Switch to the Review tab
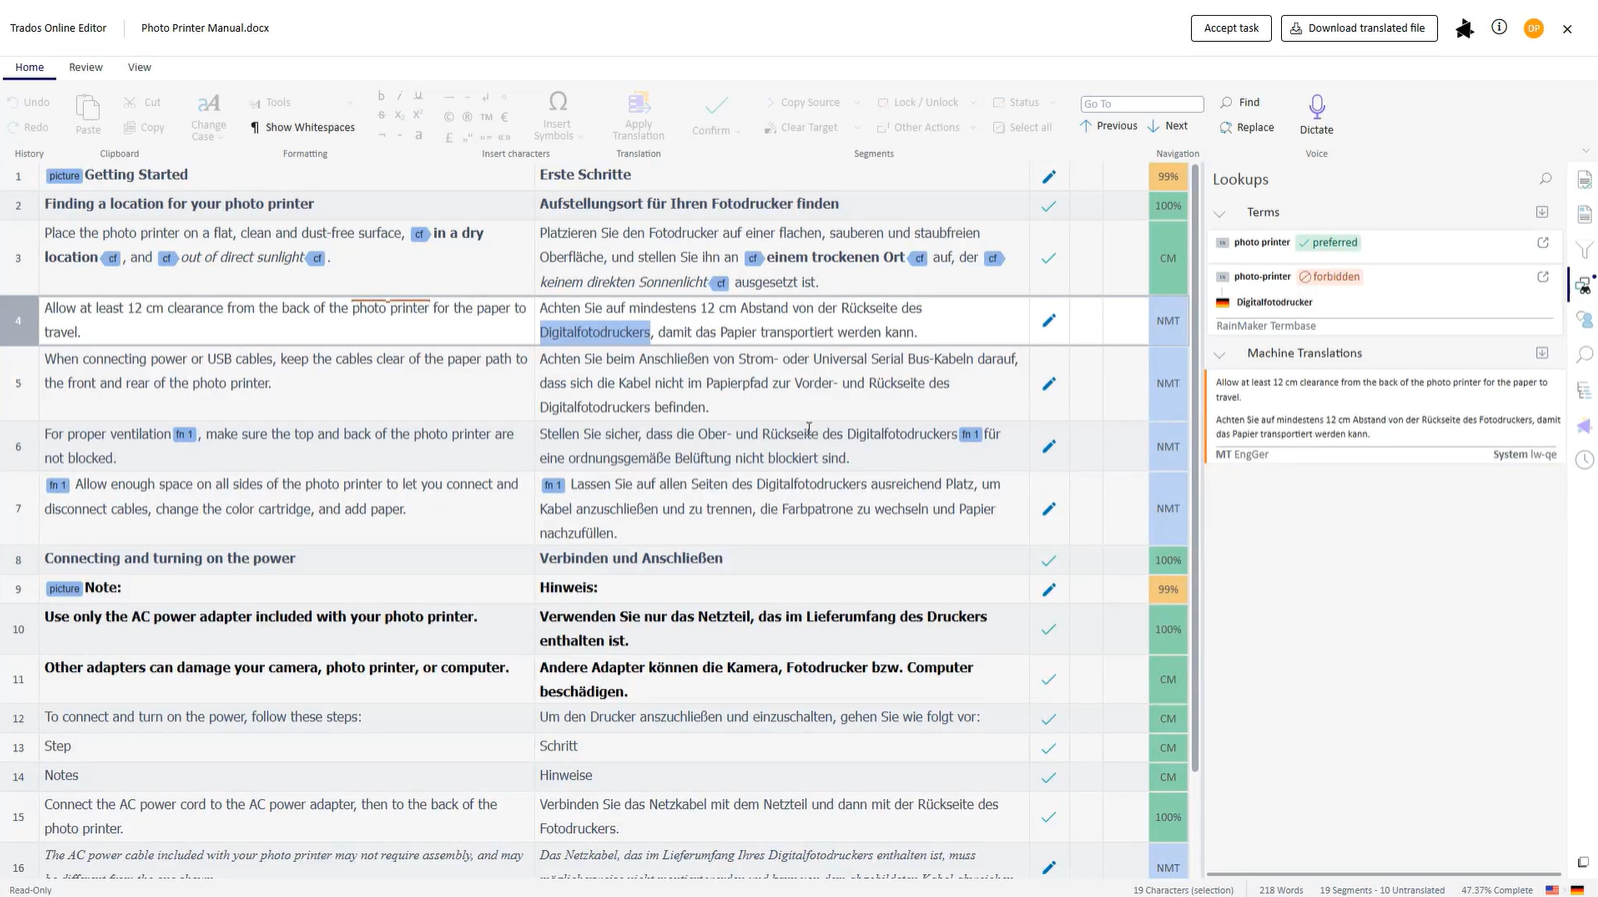The width and height of the screenshot is (1598, 897). (x=86, y=67)
